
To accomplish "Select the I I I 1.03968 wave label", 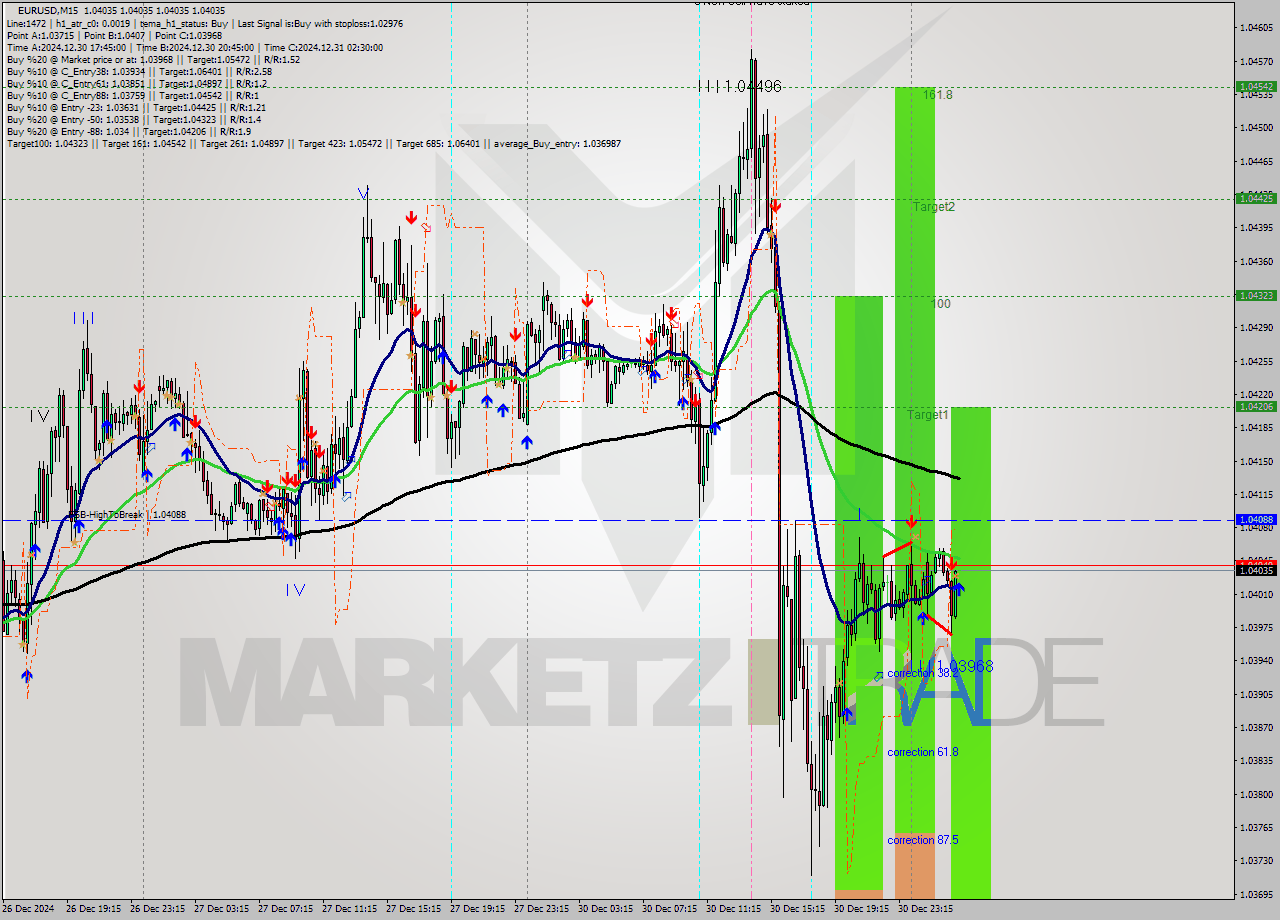I will click(955, 666).
